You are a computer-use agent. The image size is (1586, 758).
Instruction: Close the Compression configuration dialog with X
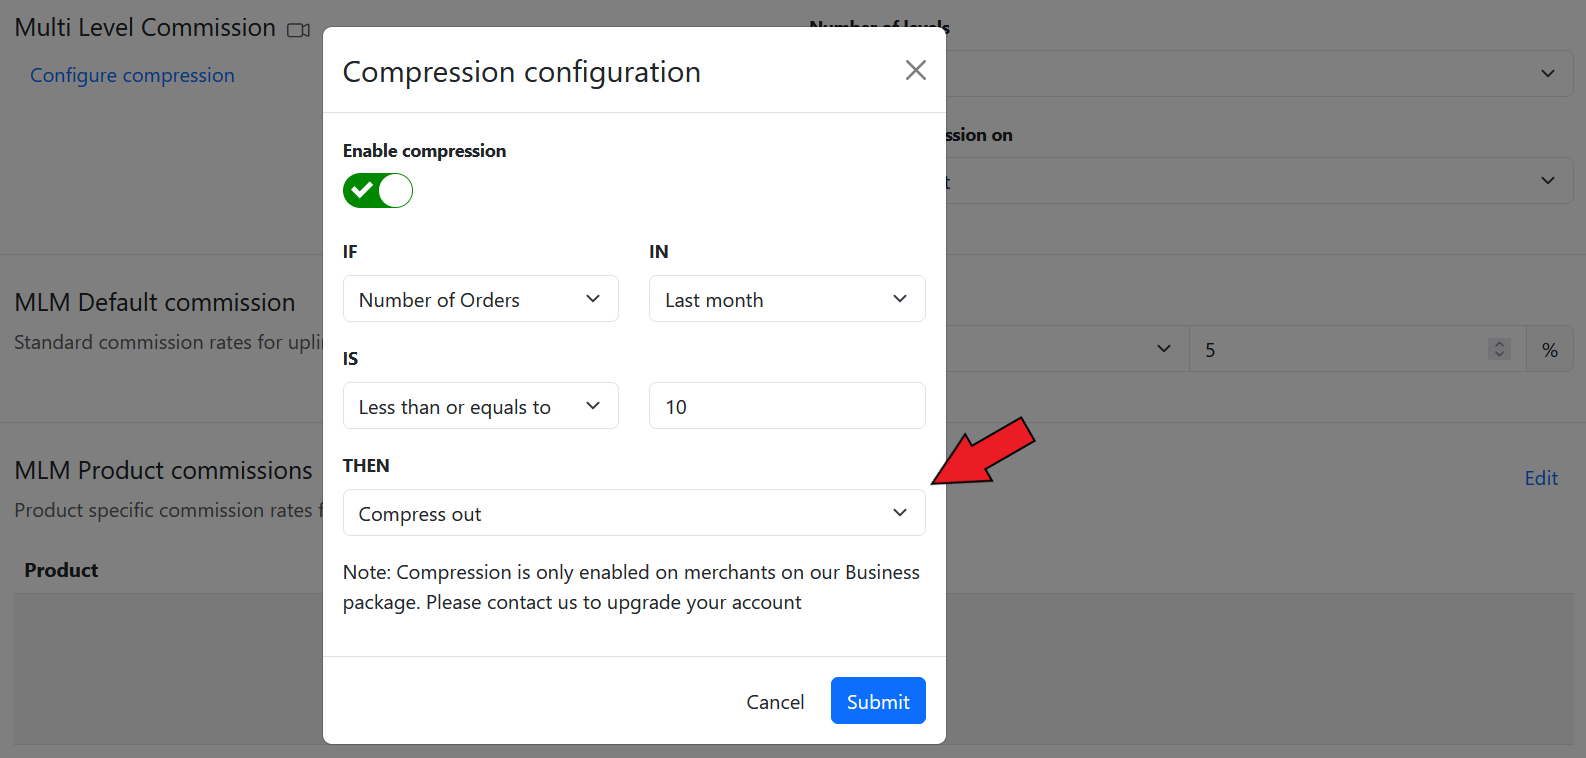(915, 70)
